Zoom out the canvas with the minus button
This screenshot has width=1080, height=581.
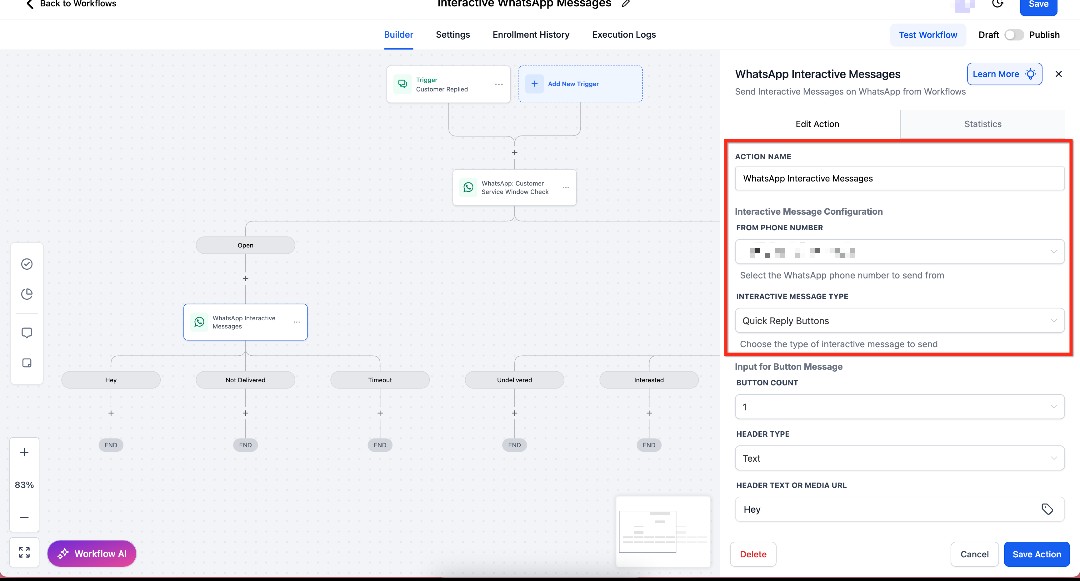24,517
